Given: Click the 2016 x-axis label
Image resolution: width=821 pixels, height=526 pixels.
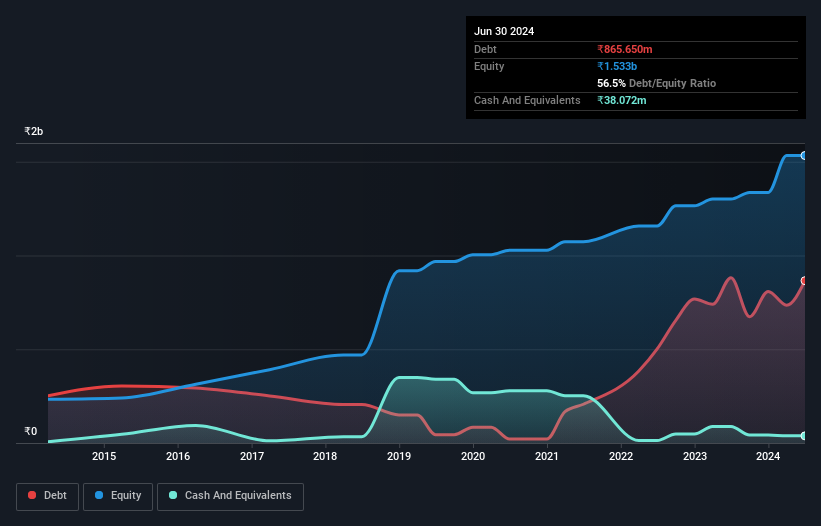Looking at the screenshot, I should coord(178,456).
